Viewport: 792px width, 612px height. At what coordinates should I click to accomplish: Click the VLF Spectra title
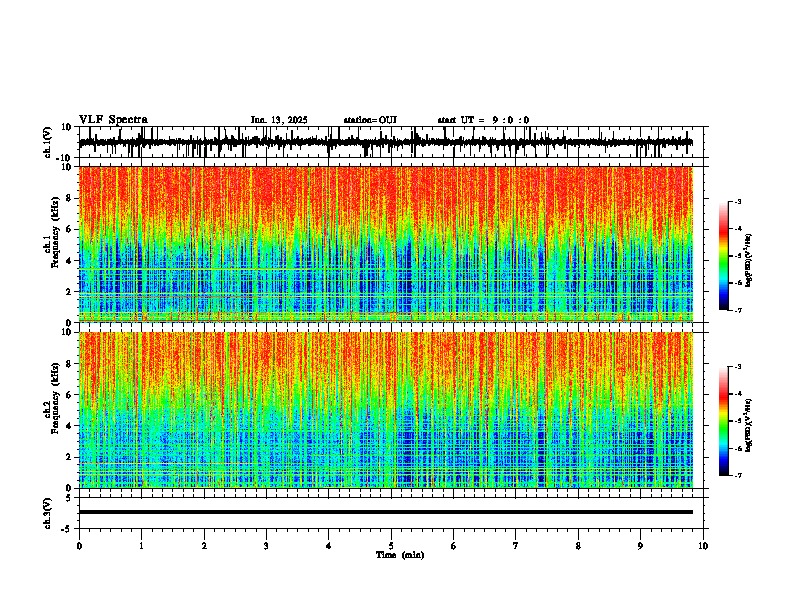(113, 120)
